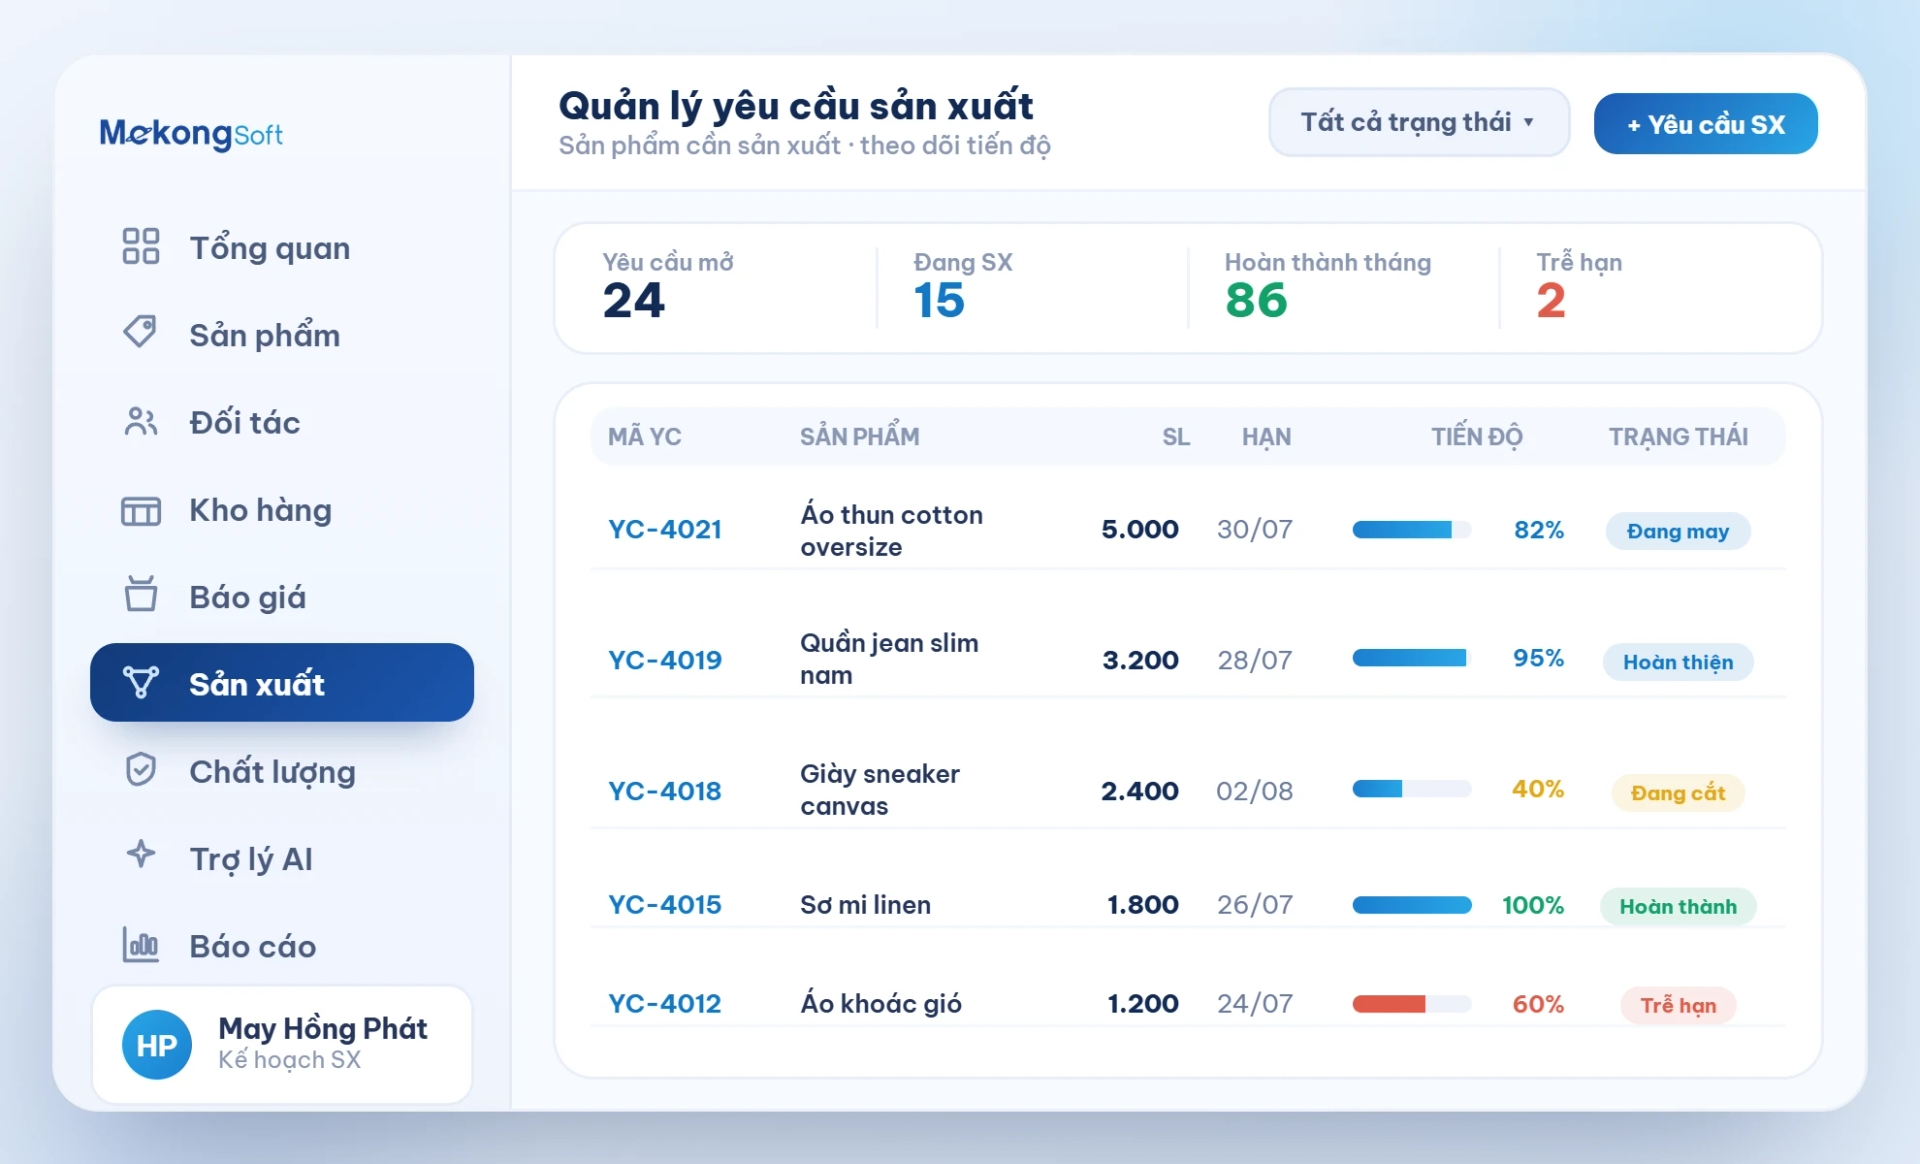Image resolution: width=1920 pixels, height=1164 pixels.
Task: Click product Sơ mi linen
Action: click(x=865, y=905)
